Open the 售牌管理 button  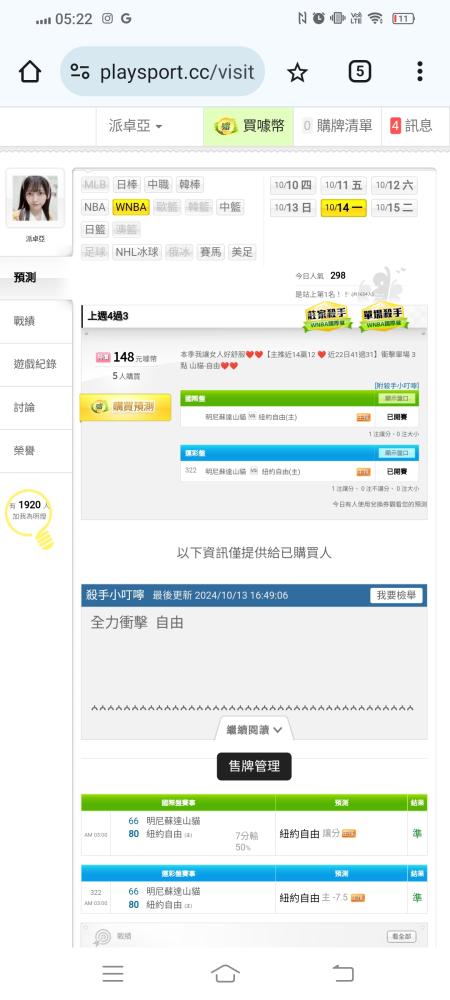coord(254,766)
